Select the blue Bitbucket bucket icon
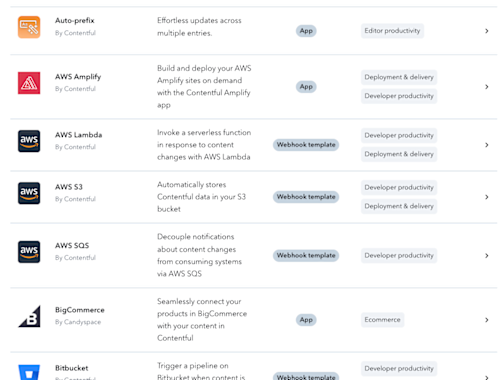Image resolution: width=500 pixels, height=380 pixels. [x=29, y=372]
